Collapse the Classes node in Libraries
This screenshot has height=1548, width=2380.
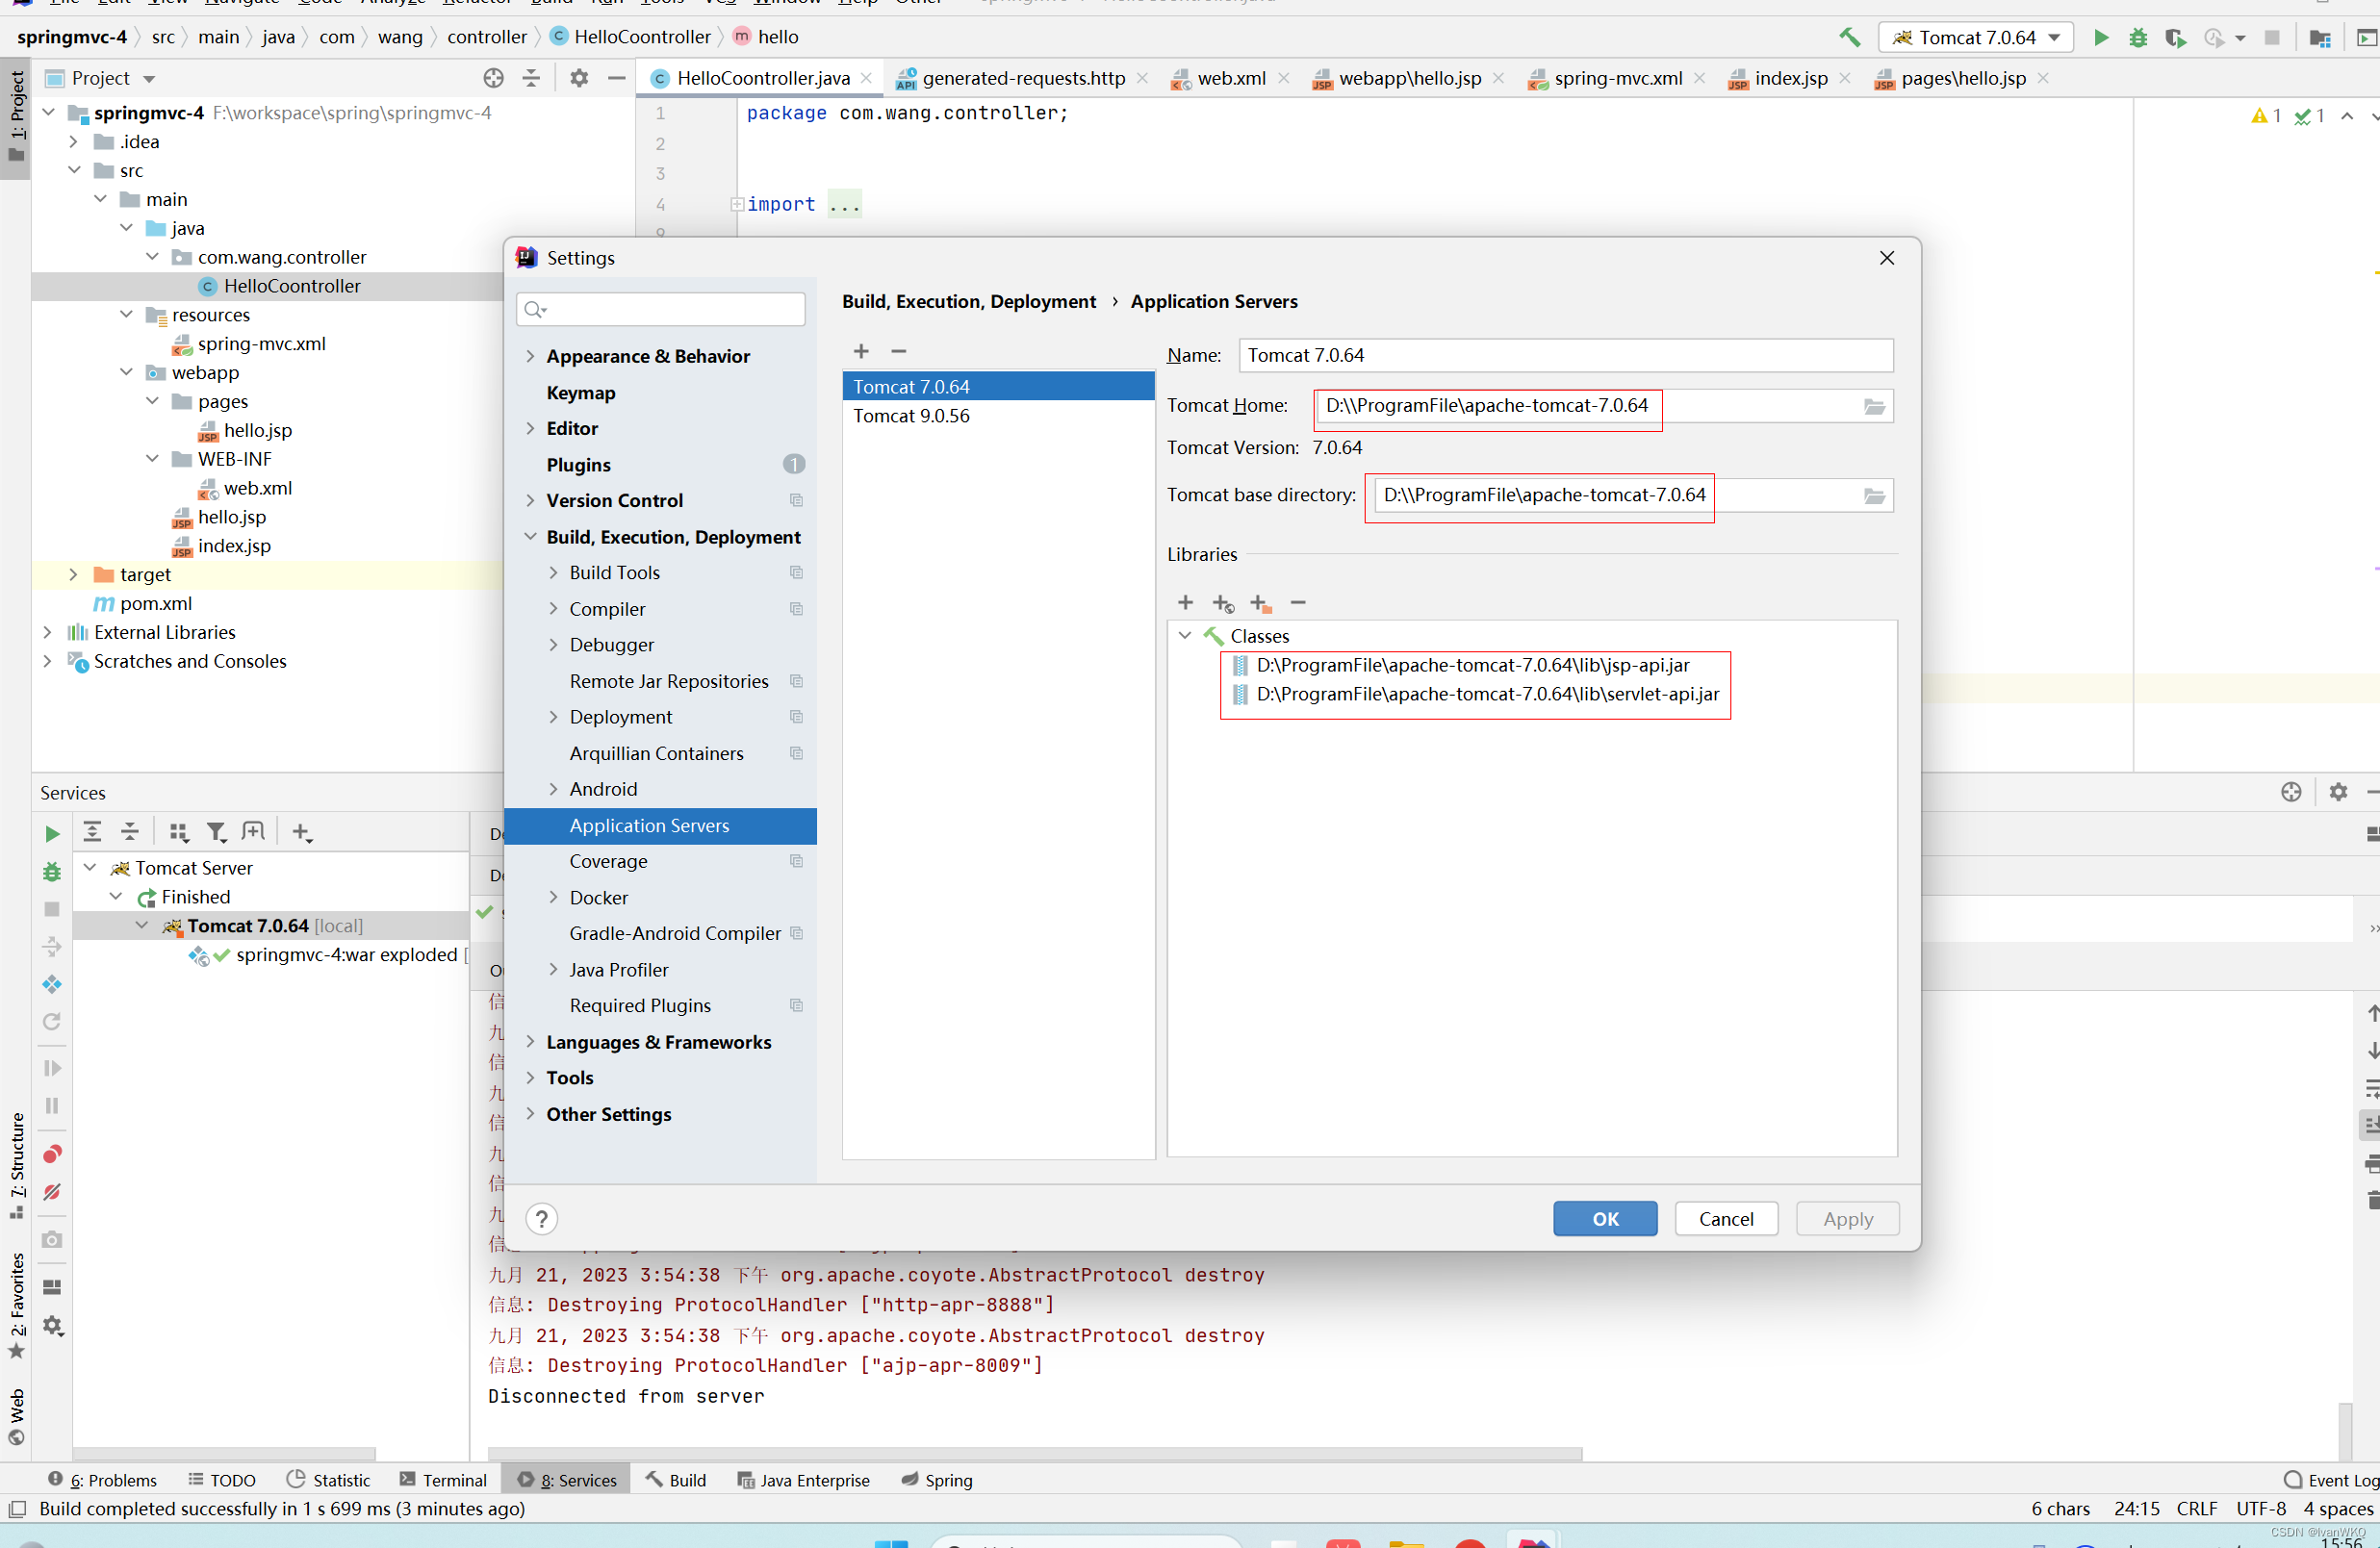[1185, 635]
